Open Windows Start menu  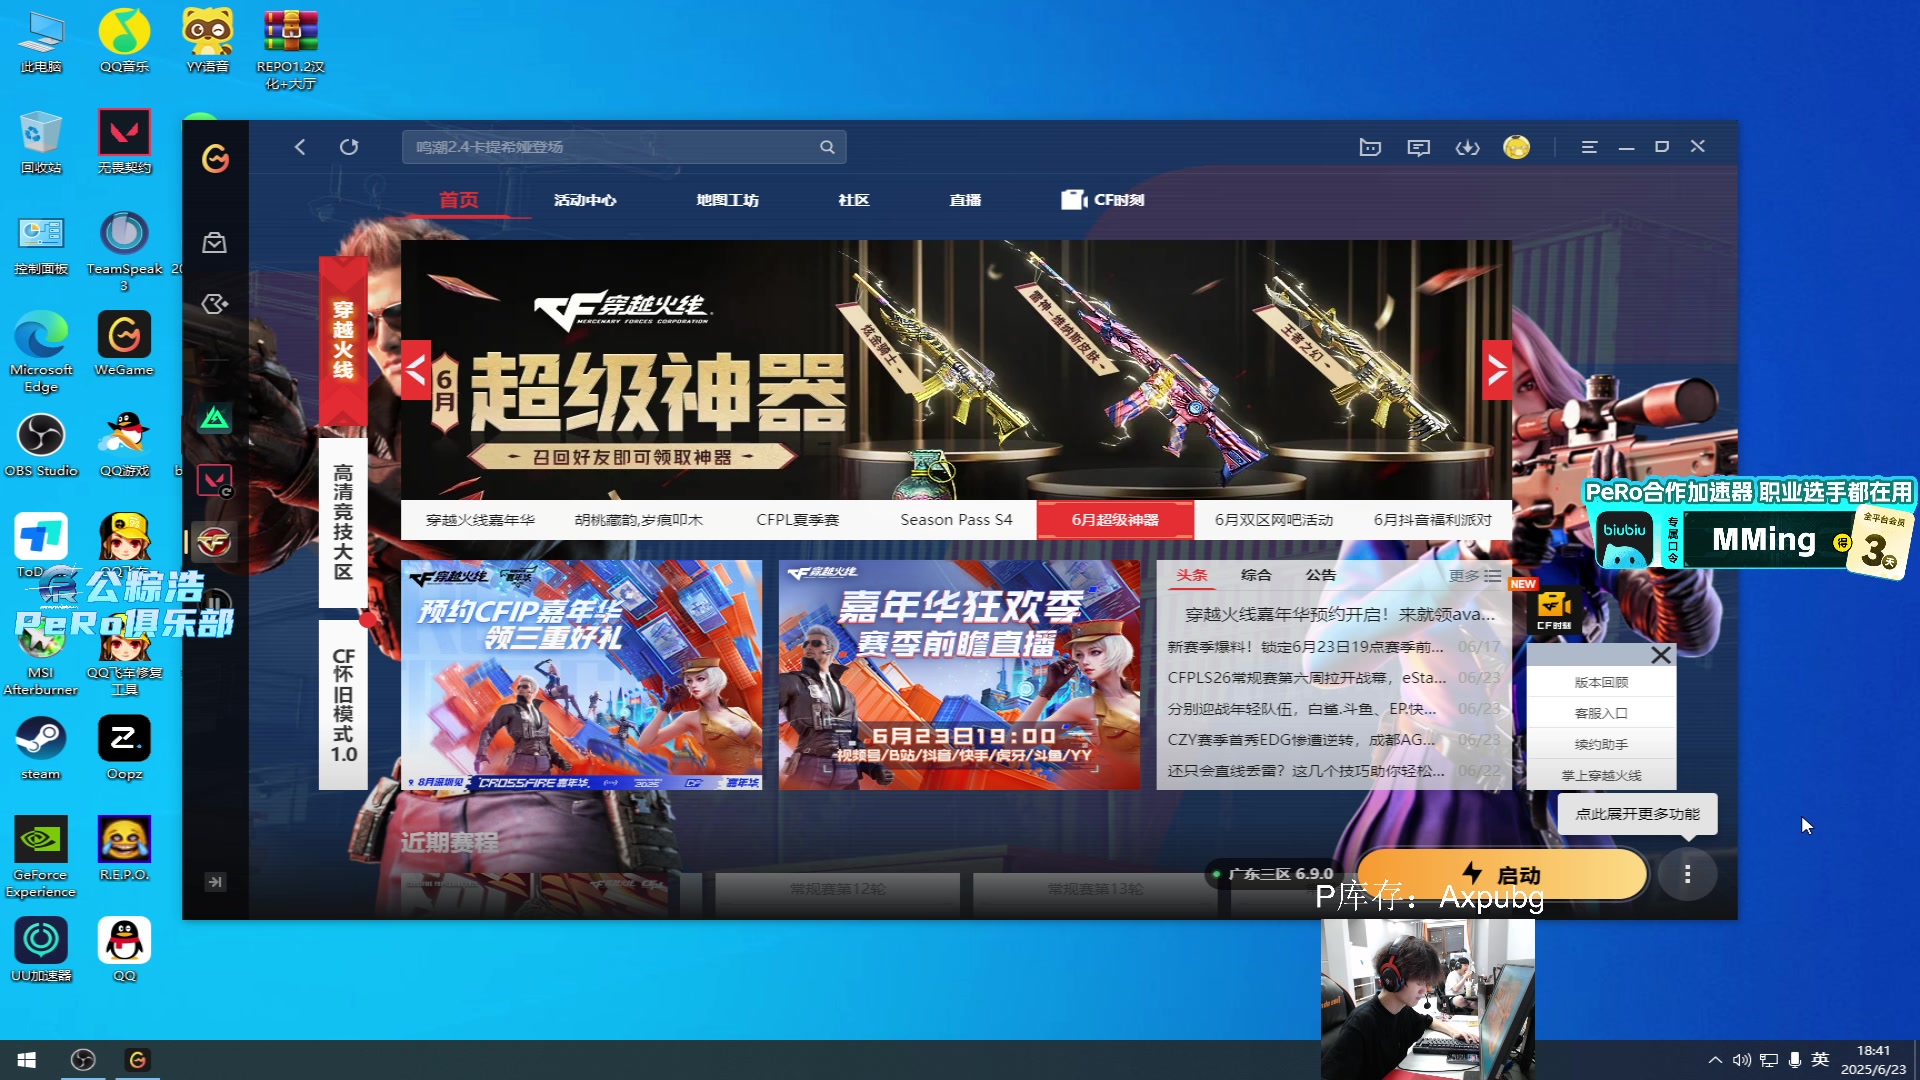pos(27,1060)
